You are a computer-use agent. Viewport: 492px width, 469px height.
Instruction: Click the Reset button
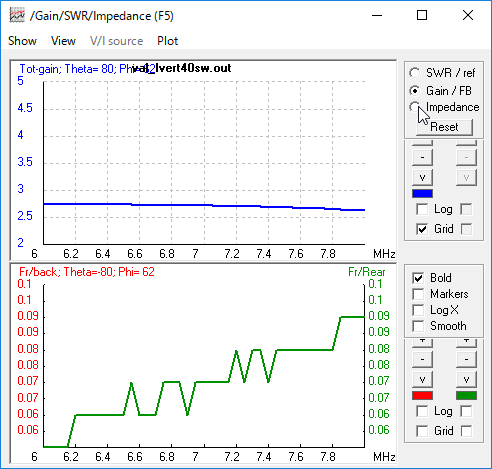(444, 127)
